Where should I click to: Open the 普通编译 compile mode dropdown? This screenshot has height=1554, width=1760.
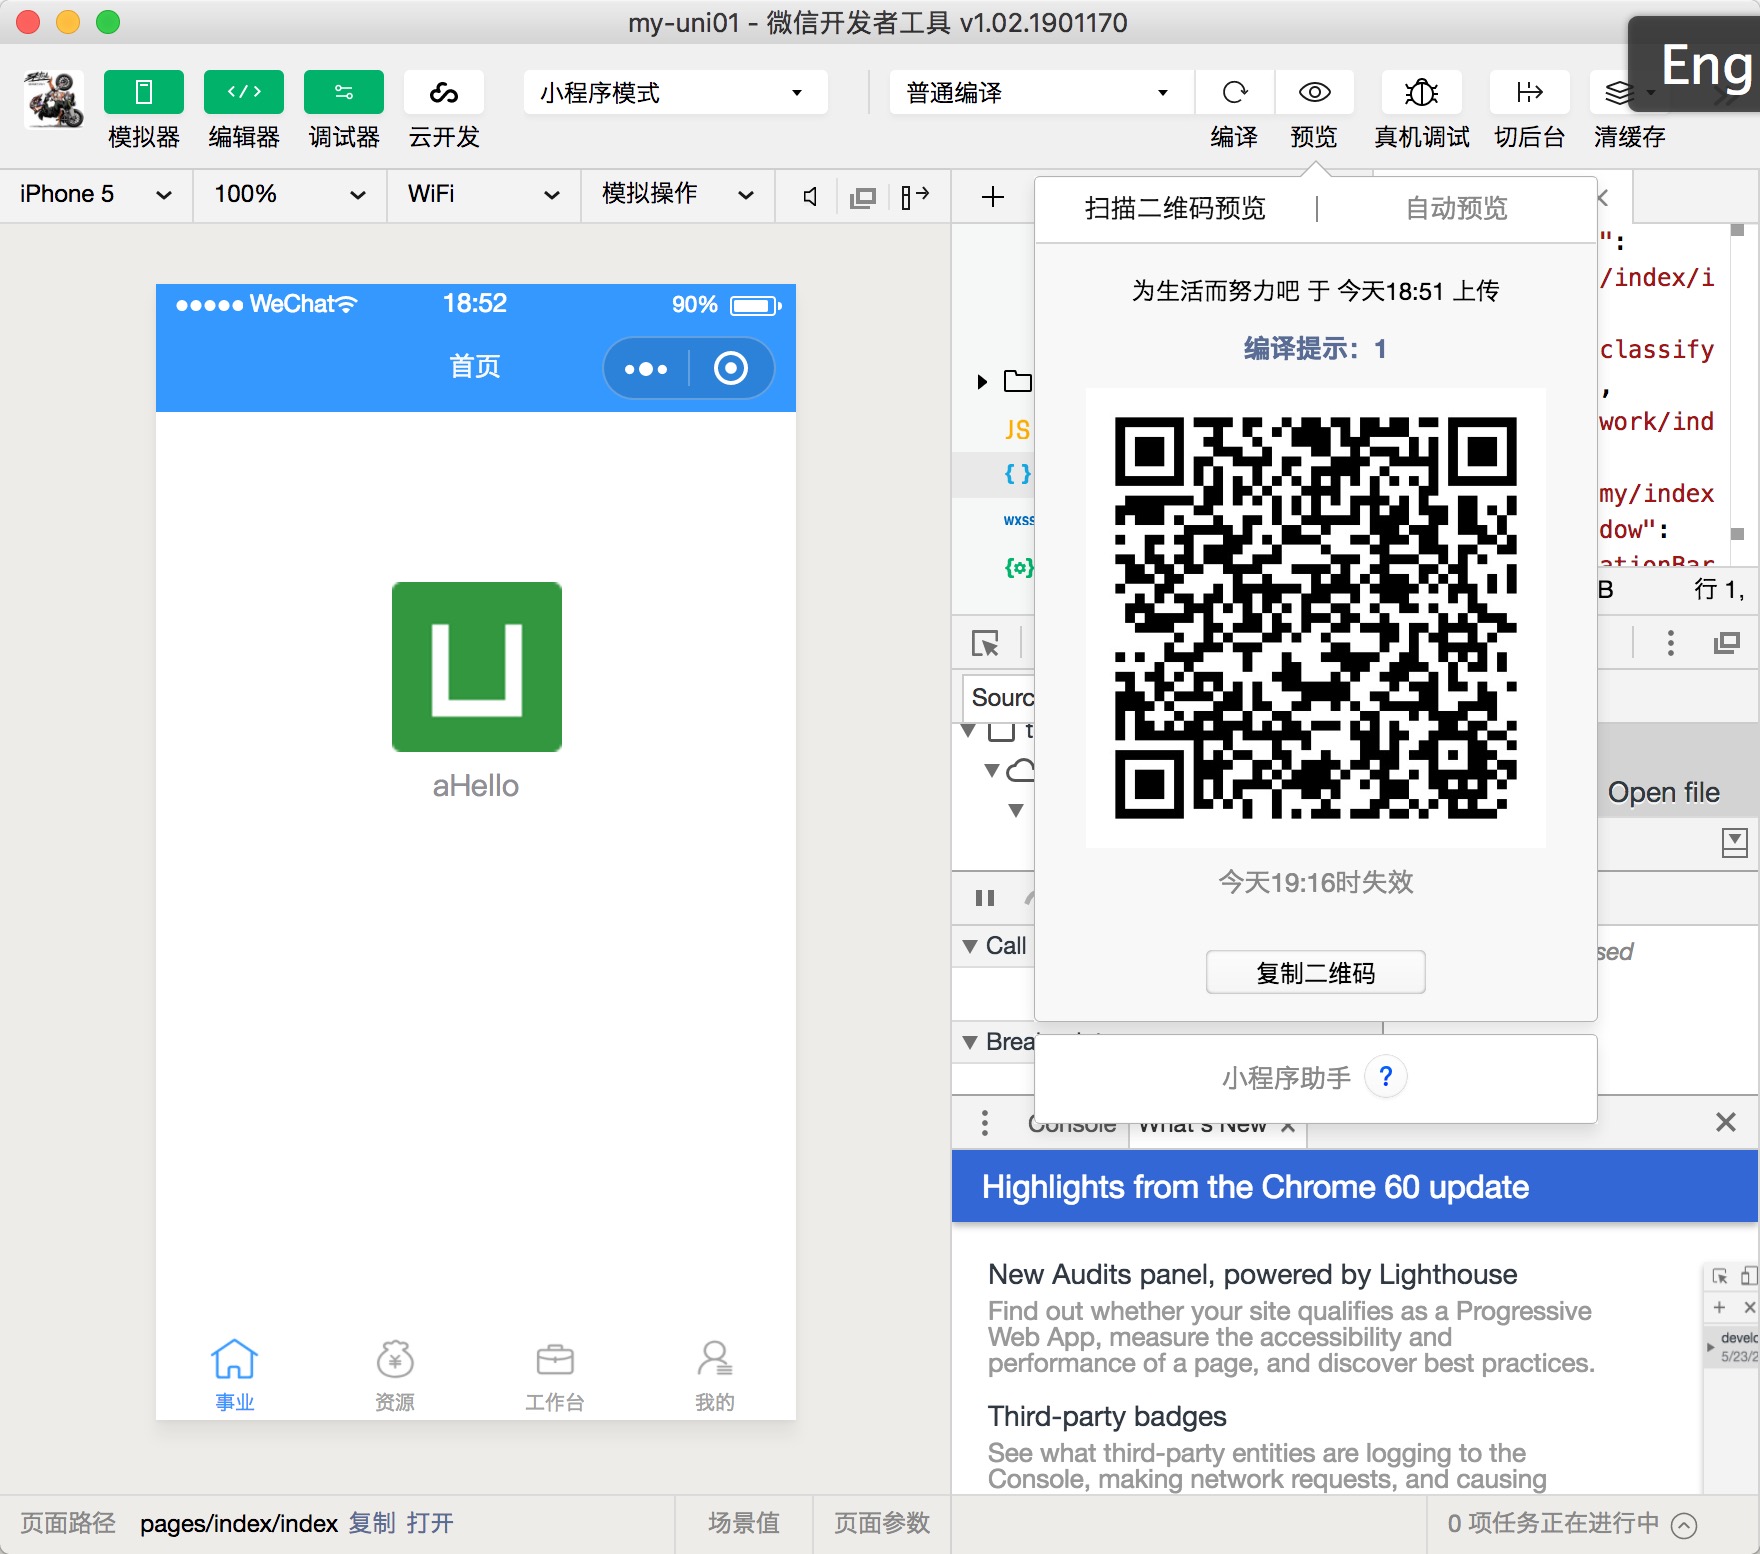pyautogui.click(x=1041, y=92)
